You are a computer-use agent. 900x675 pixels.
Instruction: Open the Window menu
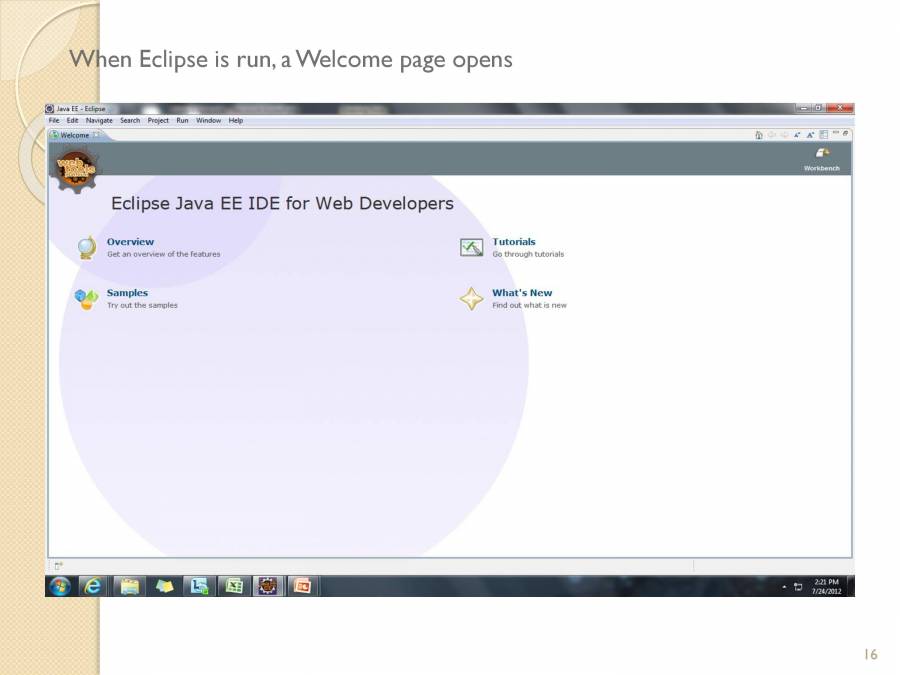(x=208, y=121)
